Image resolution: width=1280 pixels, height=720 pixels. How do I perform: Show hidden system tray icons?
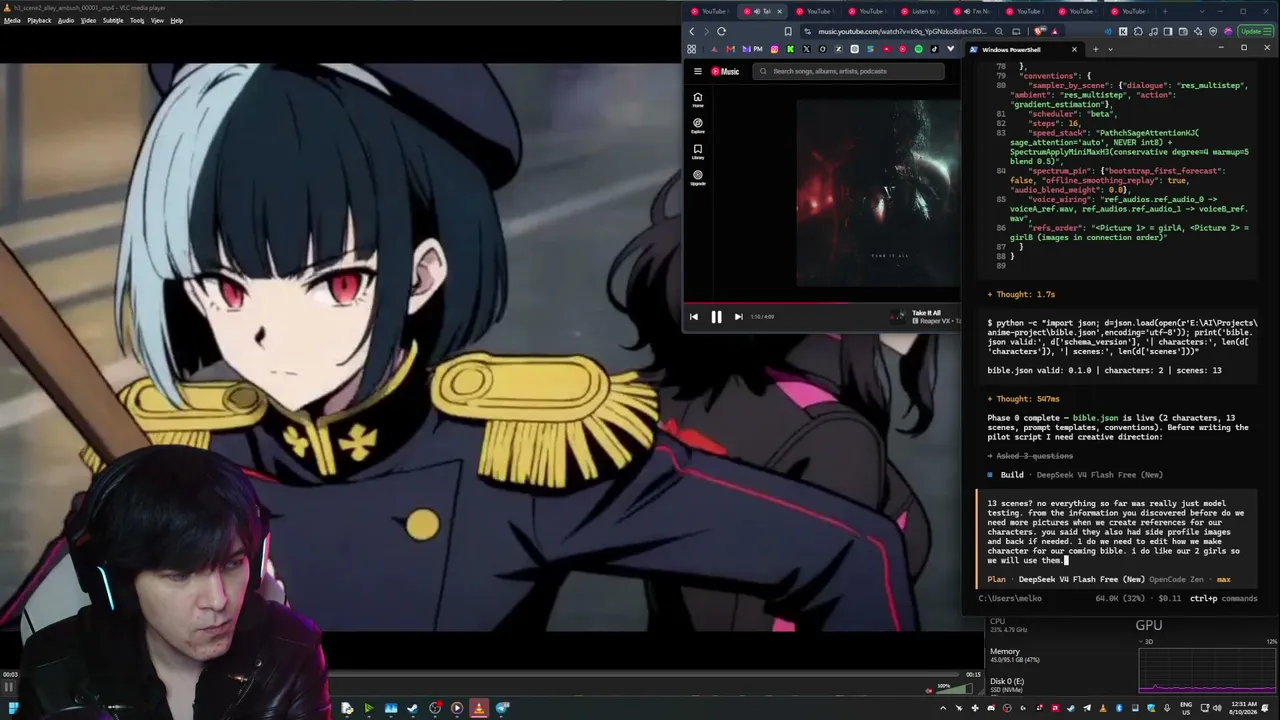click(x=943, y=708)
